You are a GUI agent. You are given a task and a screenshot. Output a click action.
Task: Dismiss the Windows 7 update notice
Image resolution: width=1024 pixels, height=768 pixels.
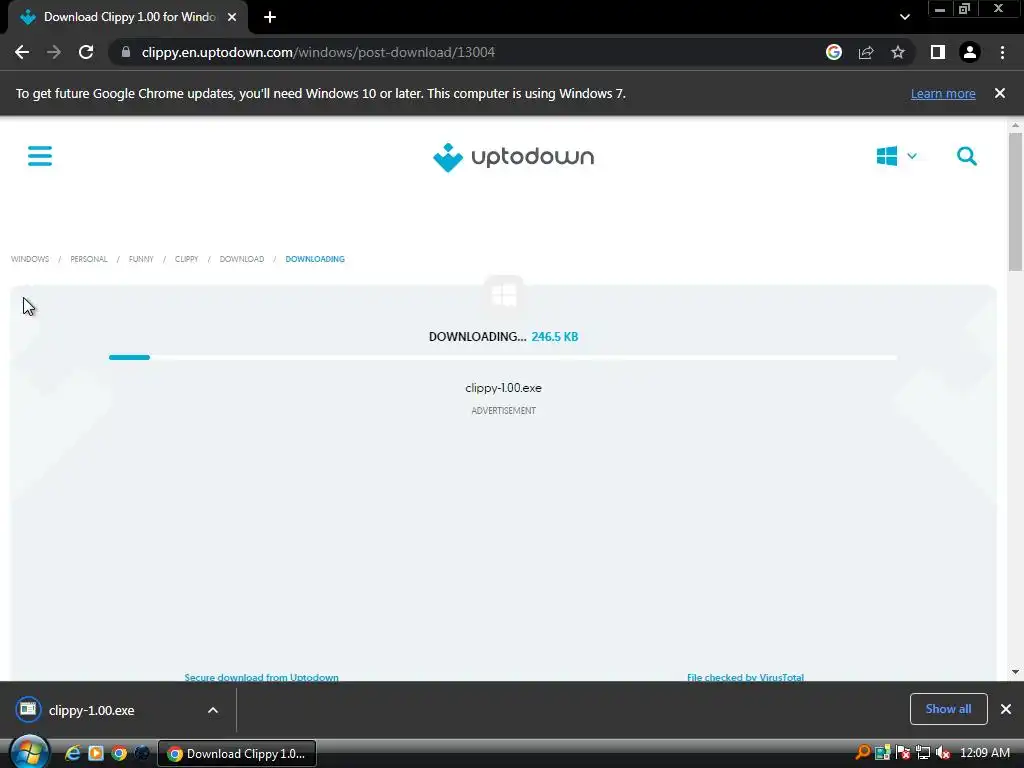[999, 93]
